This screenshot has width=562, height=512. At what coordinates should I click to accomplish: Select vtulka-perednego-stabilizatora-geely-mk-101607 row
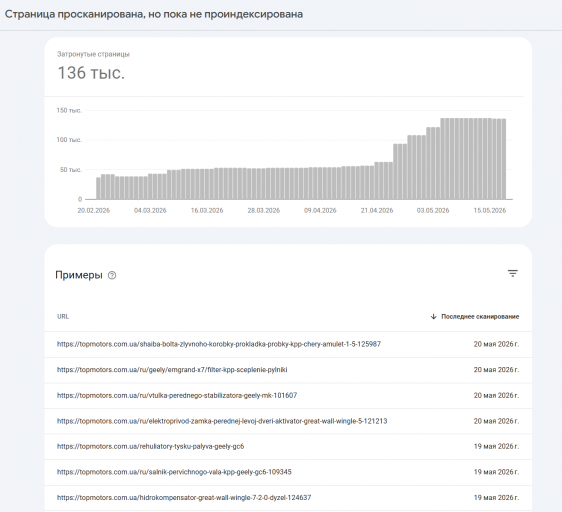coord(288,395)
